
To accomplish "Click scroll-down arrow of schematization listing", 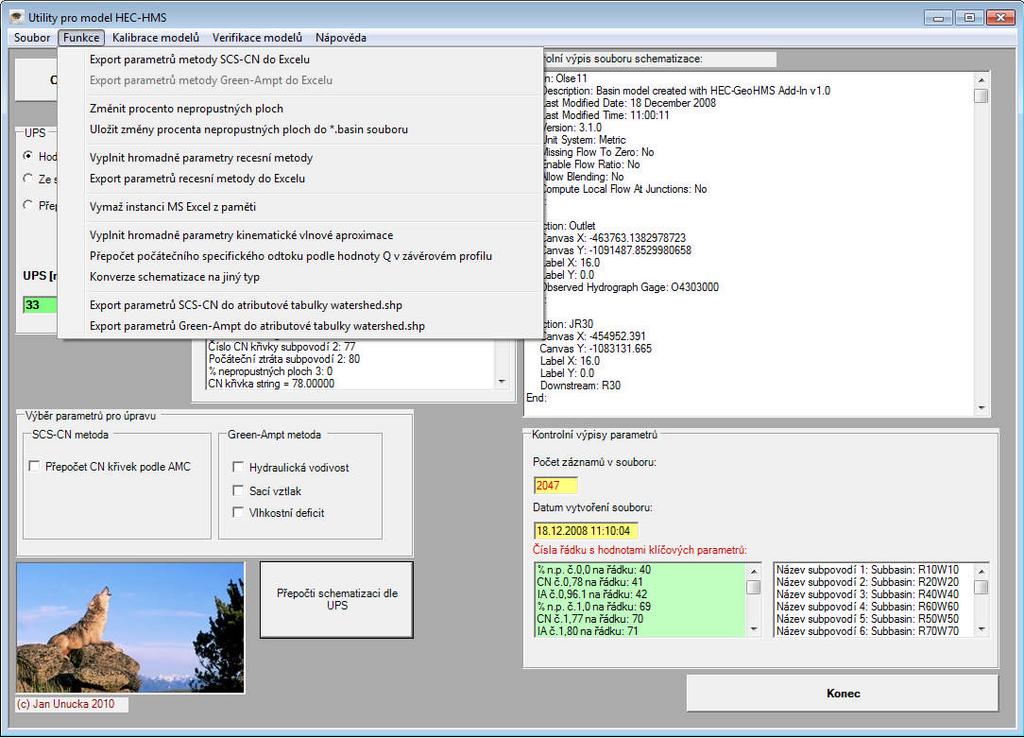I will 981,408.
